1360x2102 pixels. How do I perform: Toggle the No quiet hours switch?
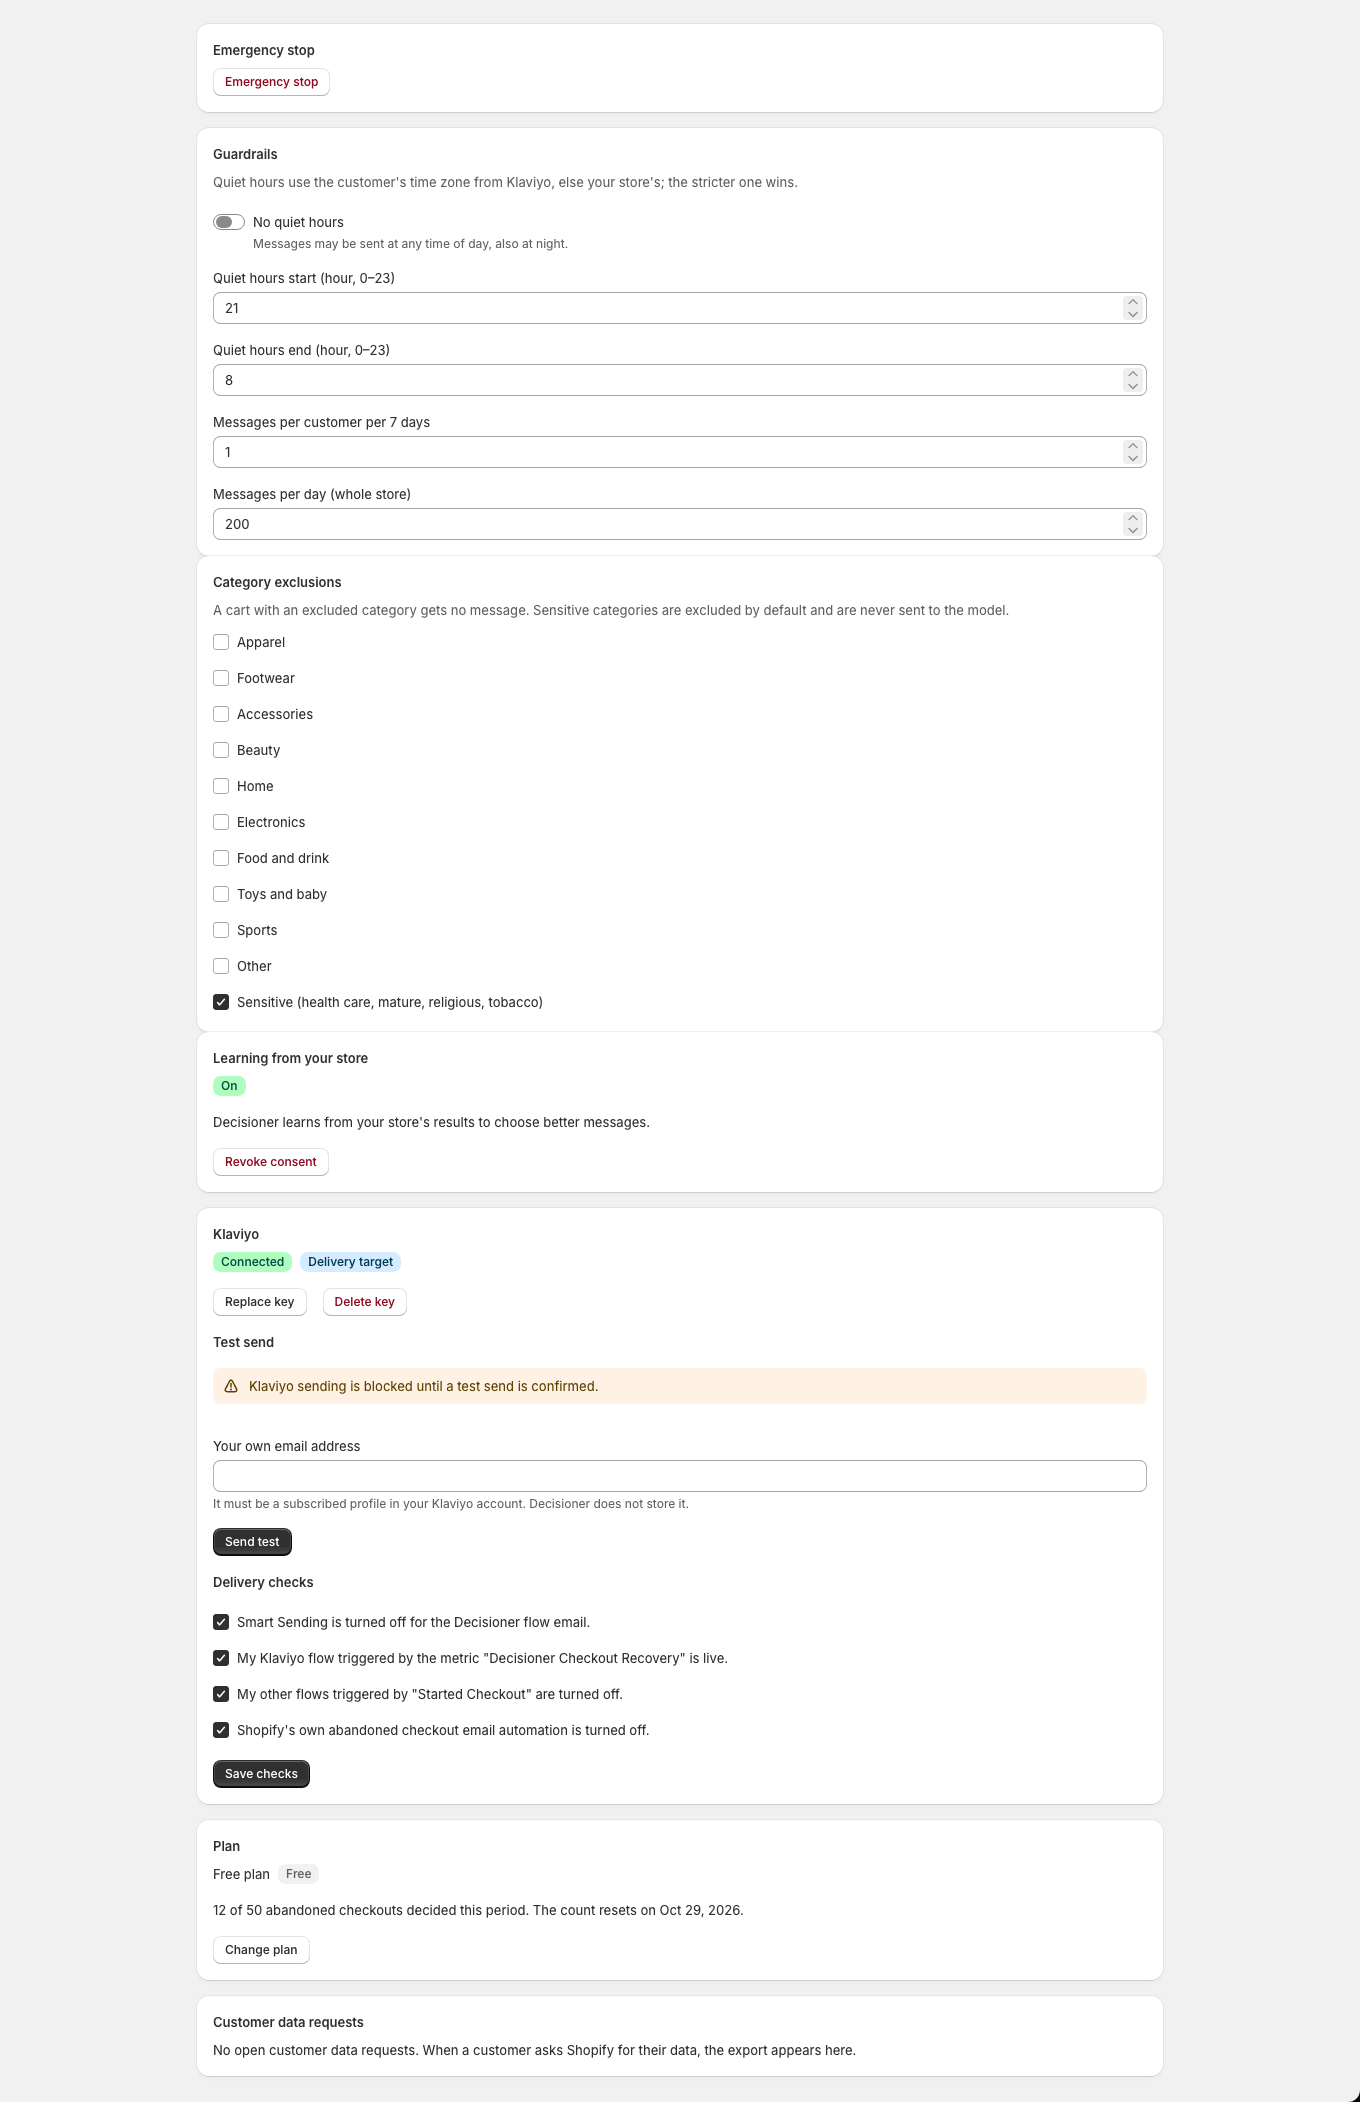pos(229,222)
